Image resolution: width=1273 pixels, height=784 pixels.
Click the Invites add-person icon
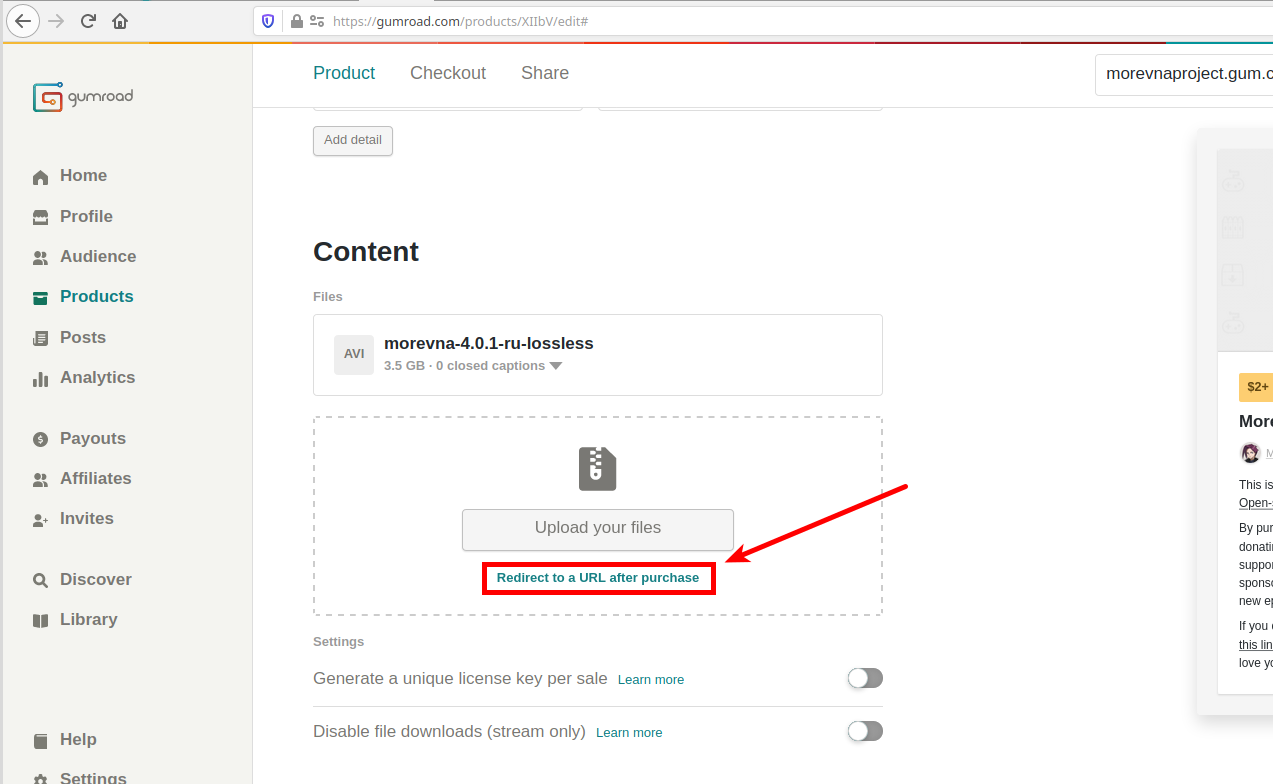[40, 519]
